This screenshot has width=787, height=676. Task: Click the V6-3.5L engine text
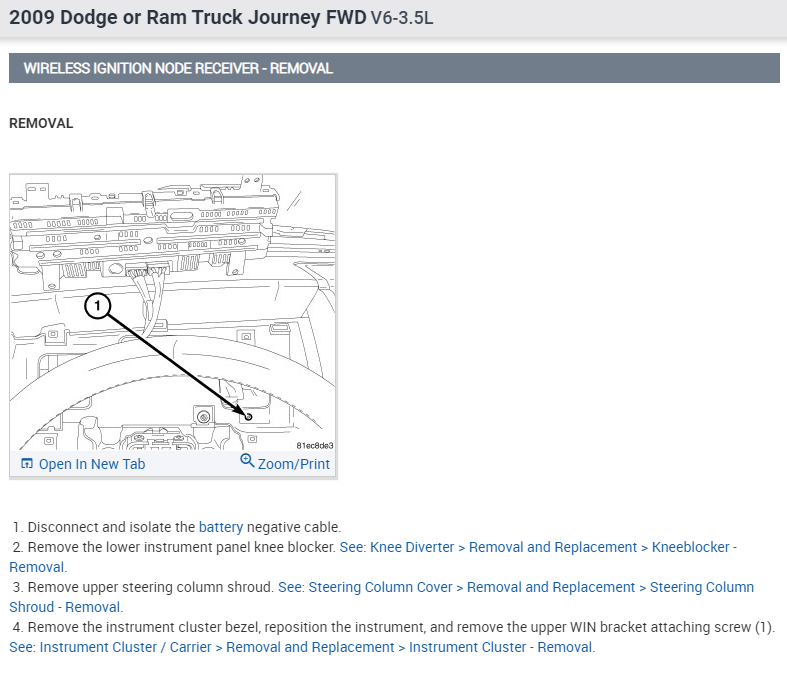(x=402, y=18)
